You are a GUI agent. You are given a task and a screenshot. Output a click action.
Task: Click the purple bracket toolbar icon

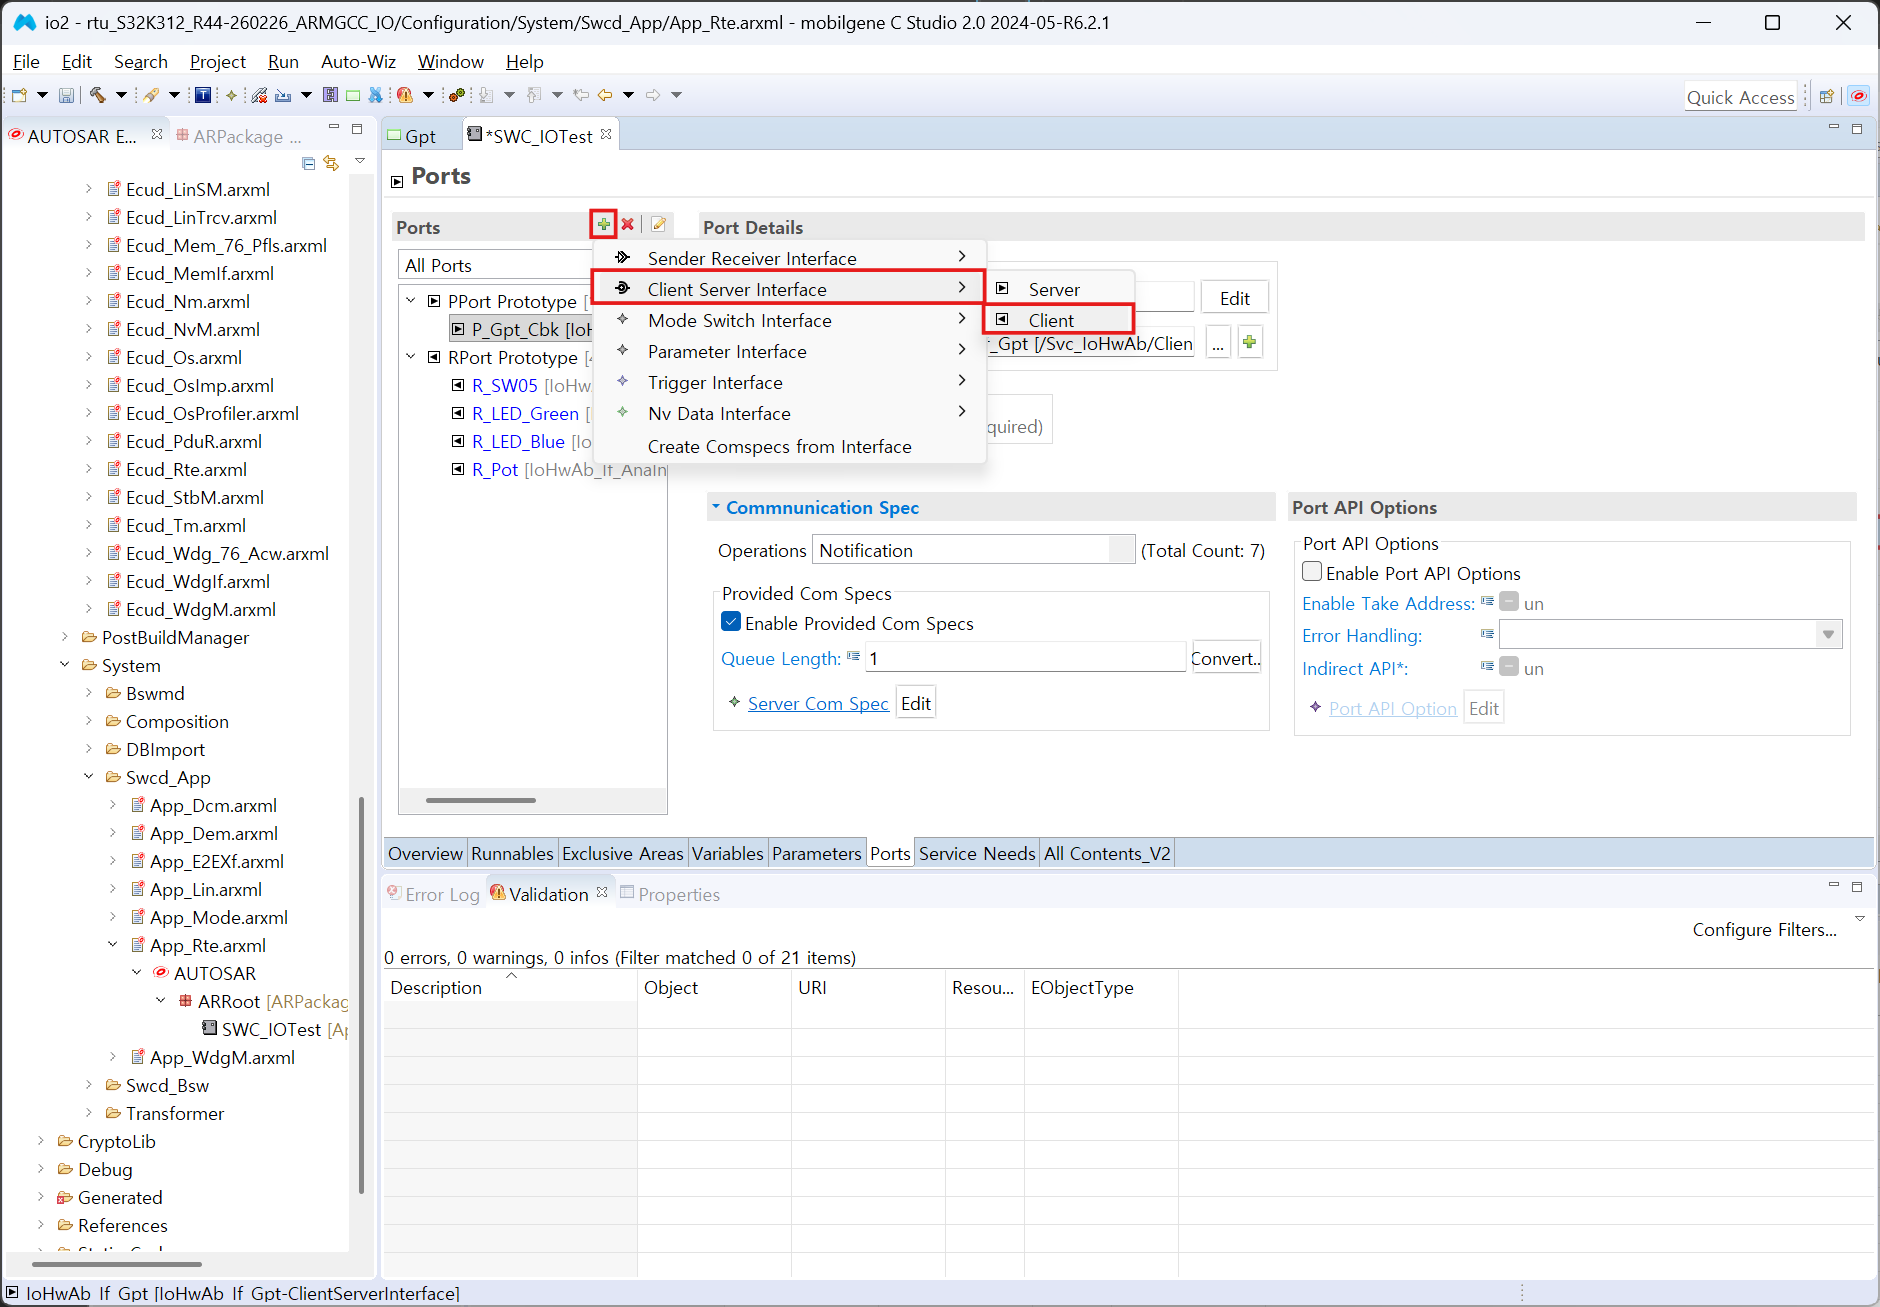[330, 95]
